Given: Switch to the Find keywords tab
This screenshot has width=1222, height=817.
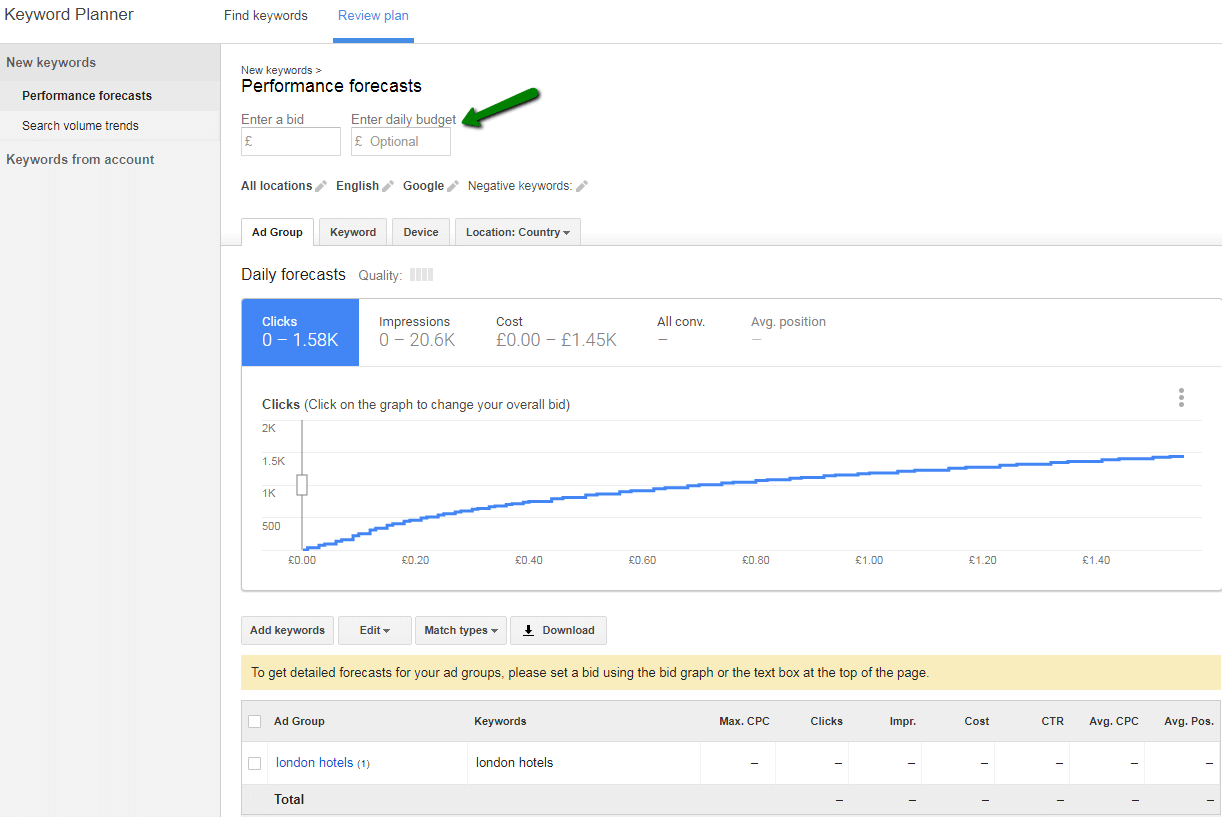Looking at the screenshot, I should (266, 16).
